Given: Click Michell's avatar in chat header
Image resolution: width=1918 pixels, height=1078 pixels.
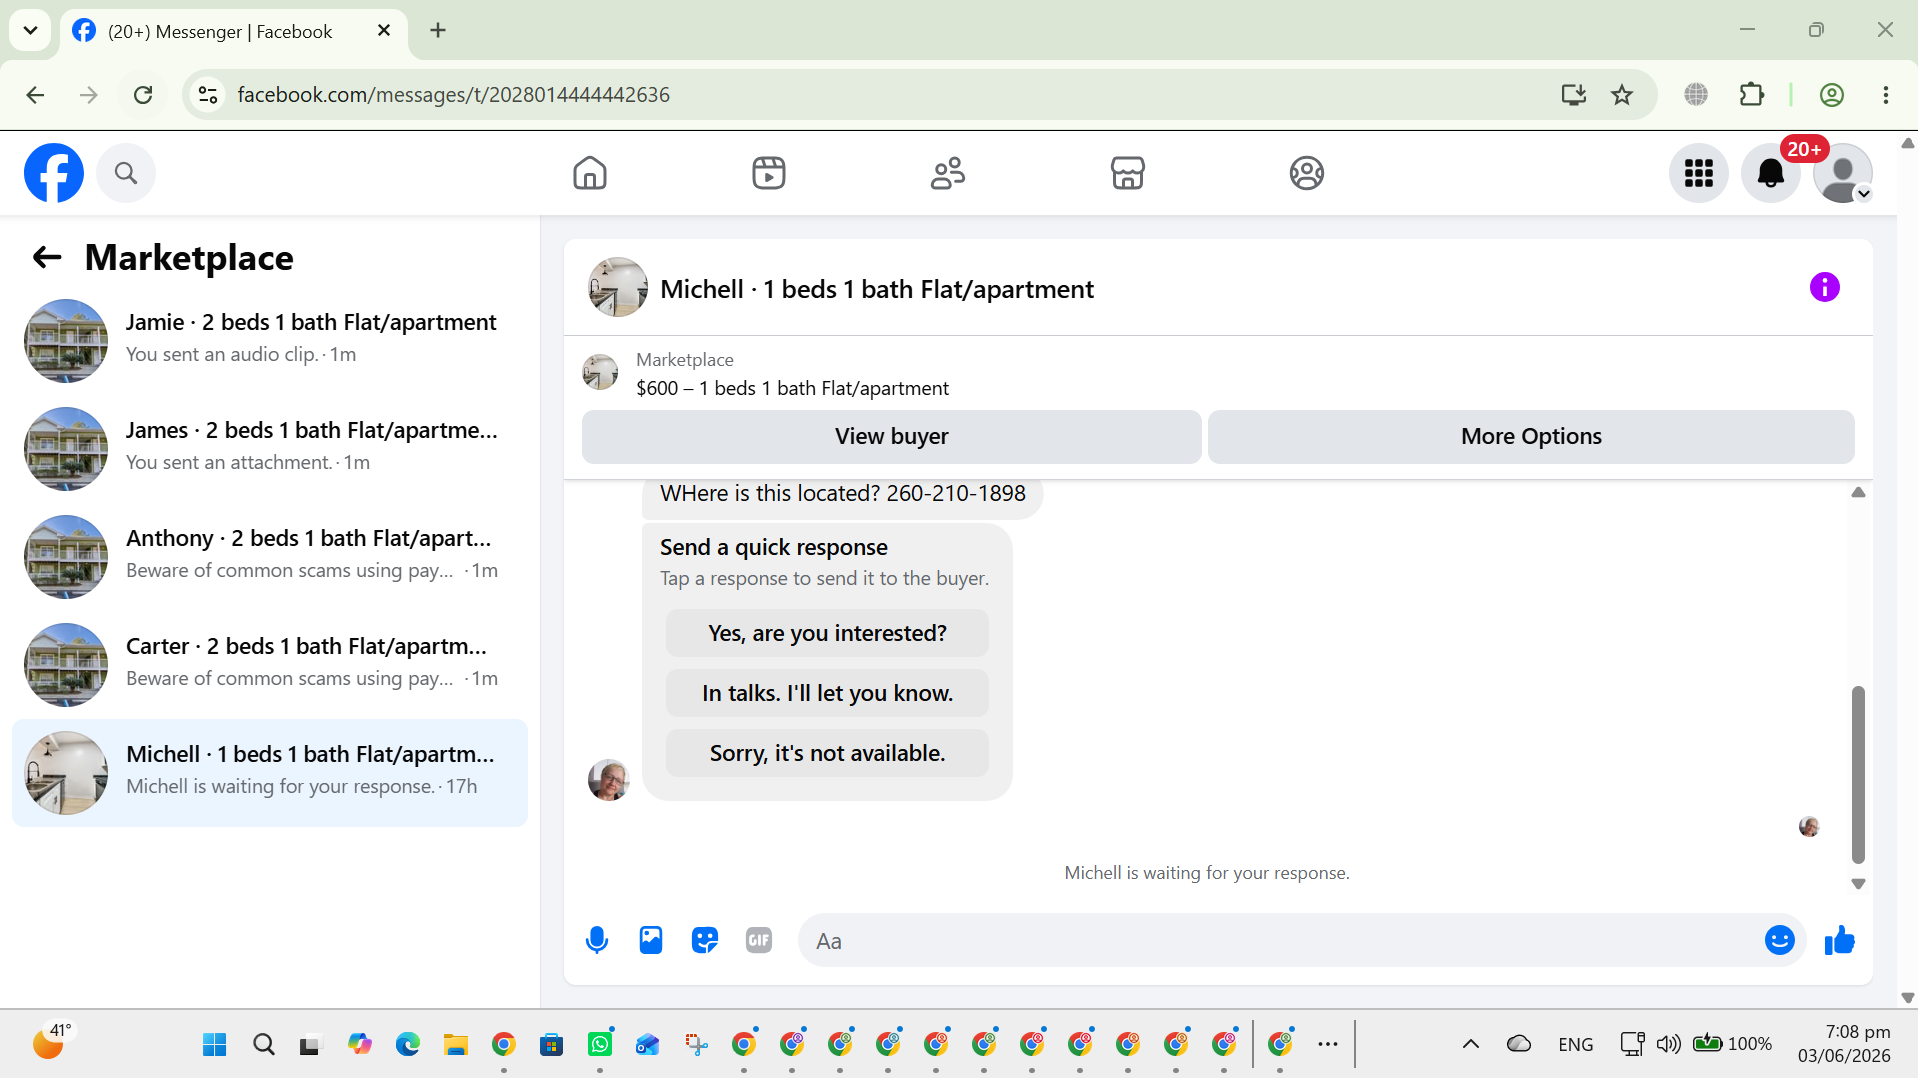Looking at the screenshot, I should (618, 288).
